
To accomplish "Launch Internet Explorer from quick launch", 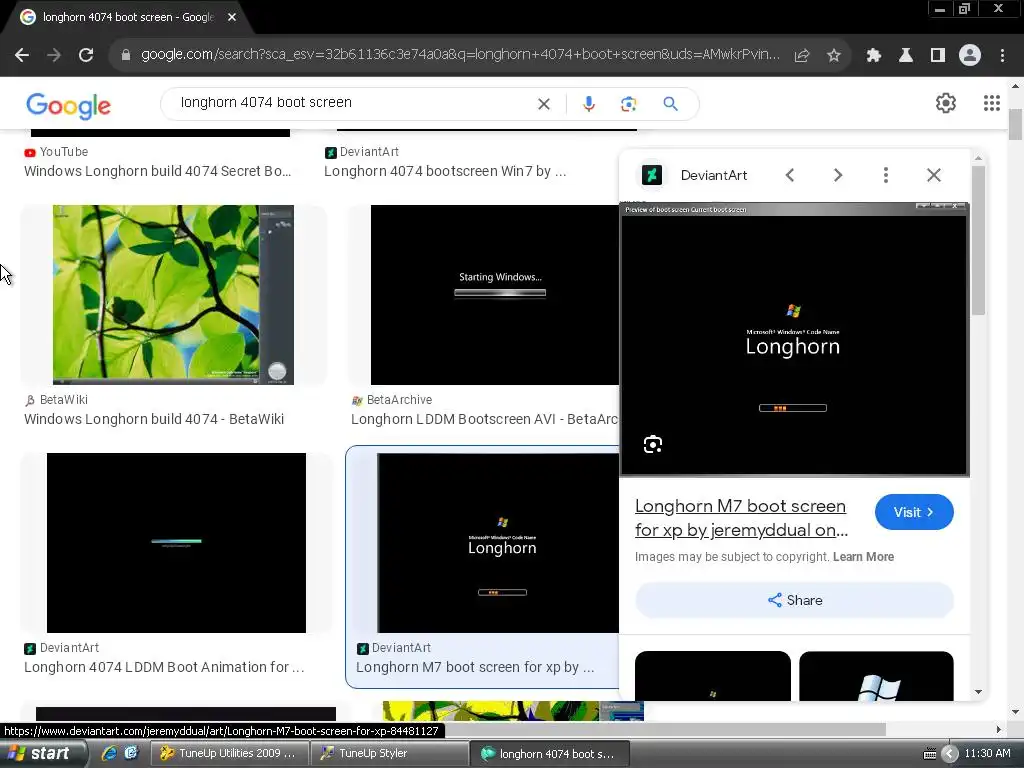I will pos(109,753).
